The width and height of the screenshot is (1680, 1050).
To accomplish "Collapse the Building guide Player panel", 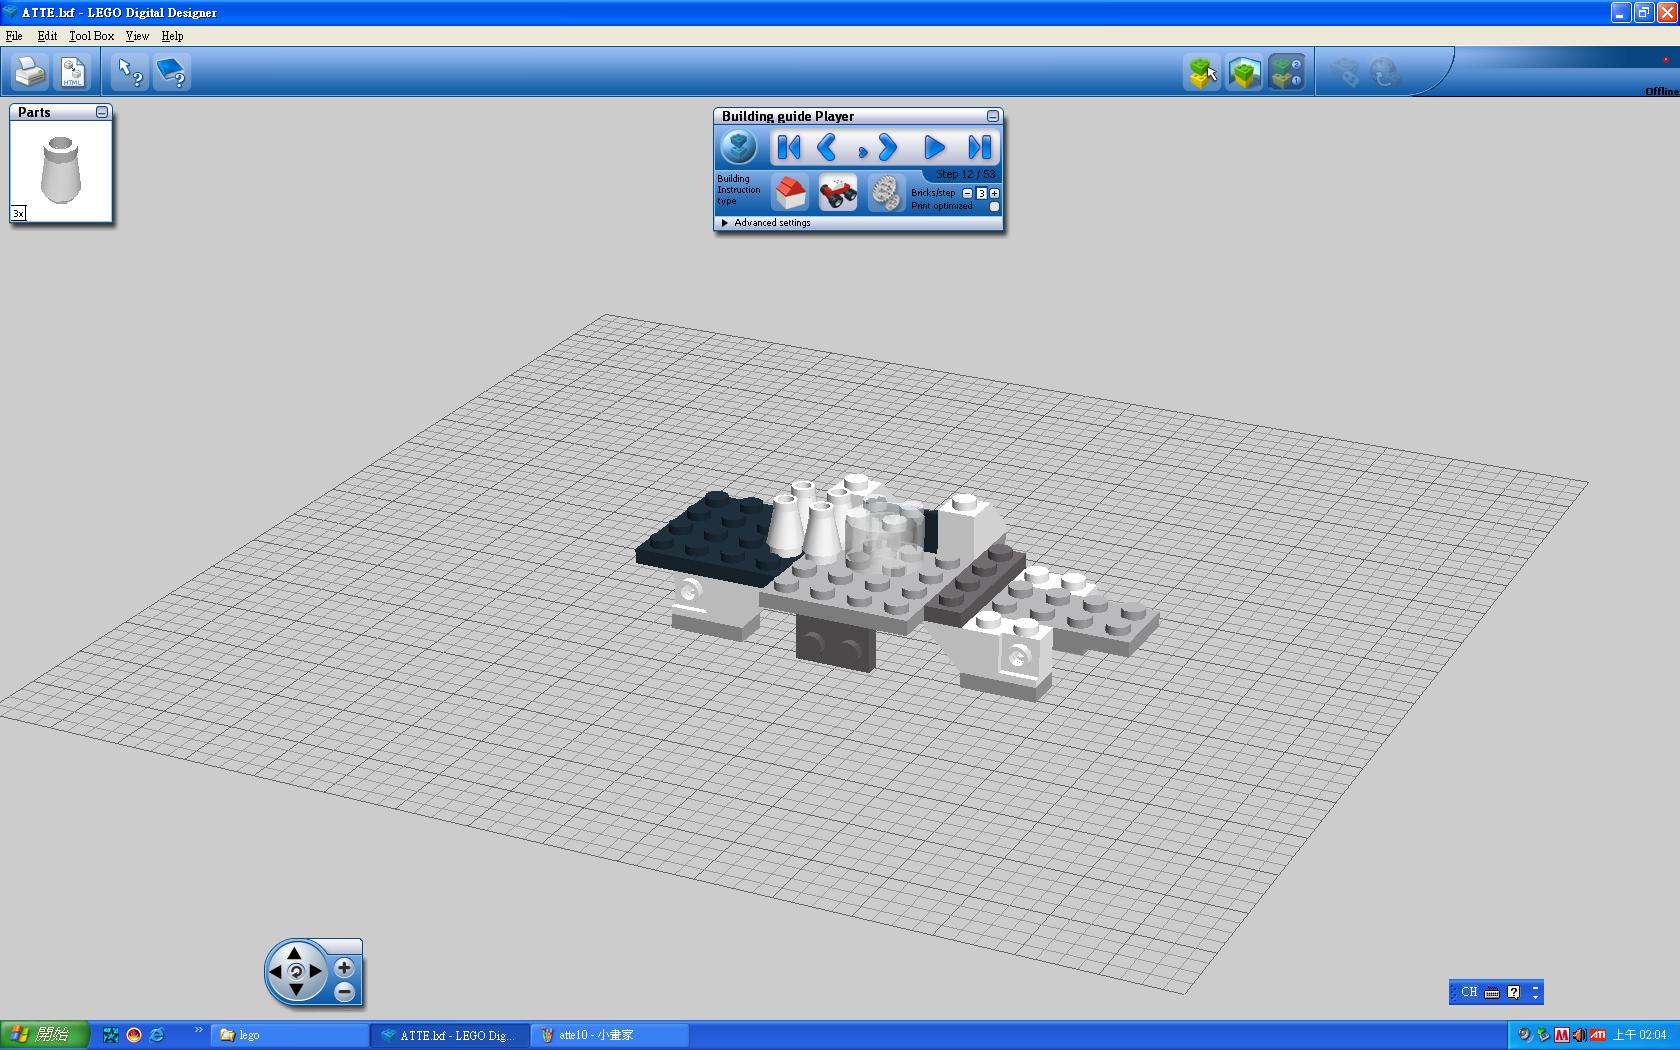I will point(993,116).
